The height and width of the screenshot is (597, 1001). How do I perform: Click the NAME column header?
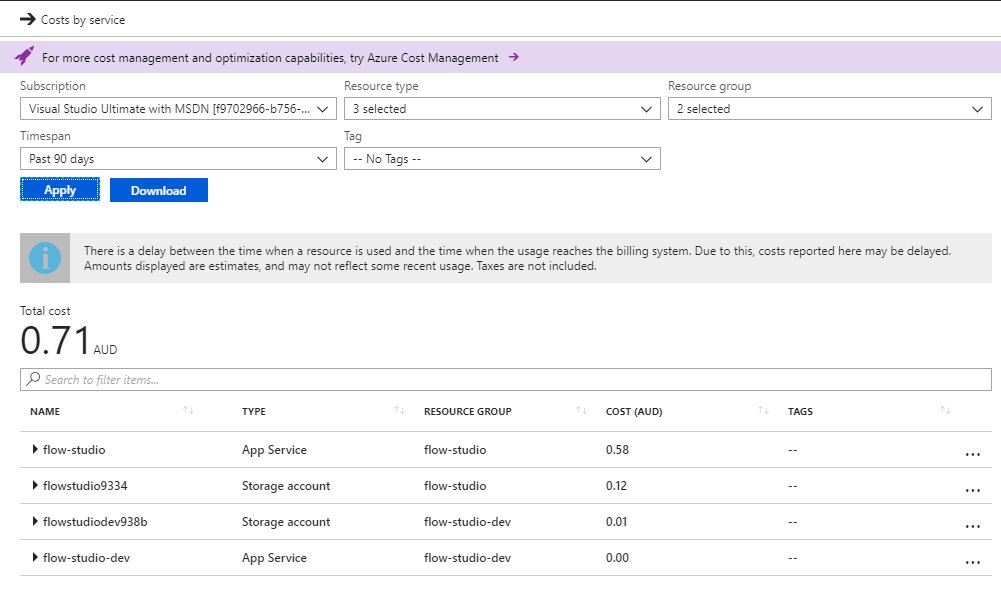(x=45, y=411)
